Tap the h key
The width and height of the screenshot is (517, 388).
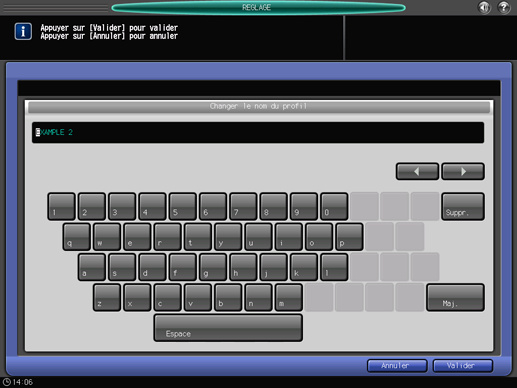243,267
